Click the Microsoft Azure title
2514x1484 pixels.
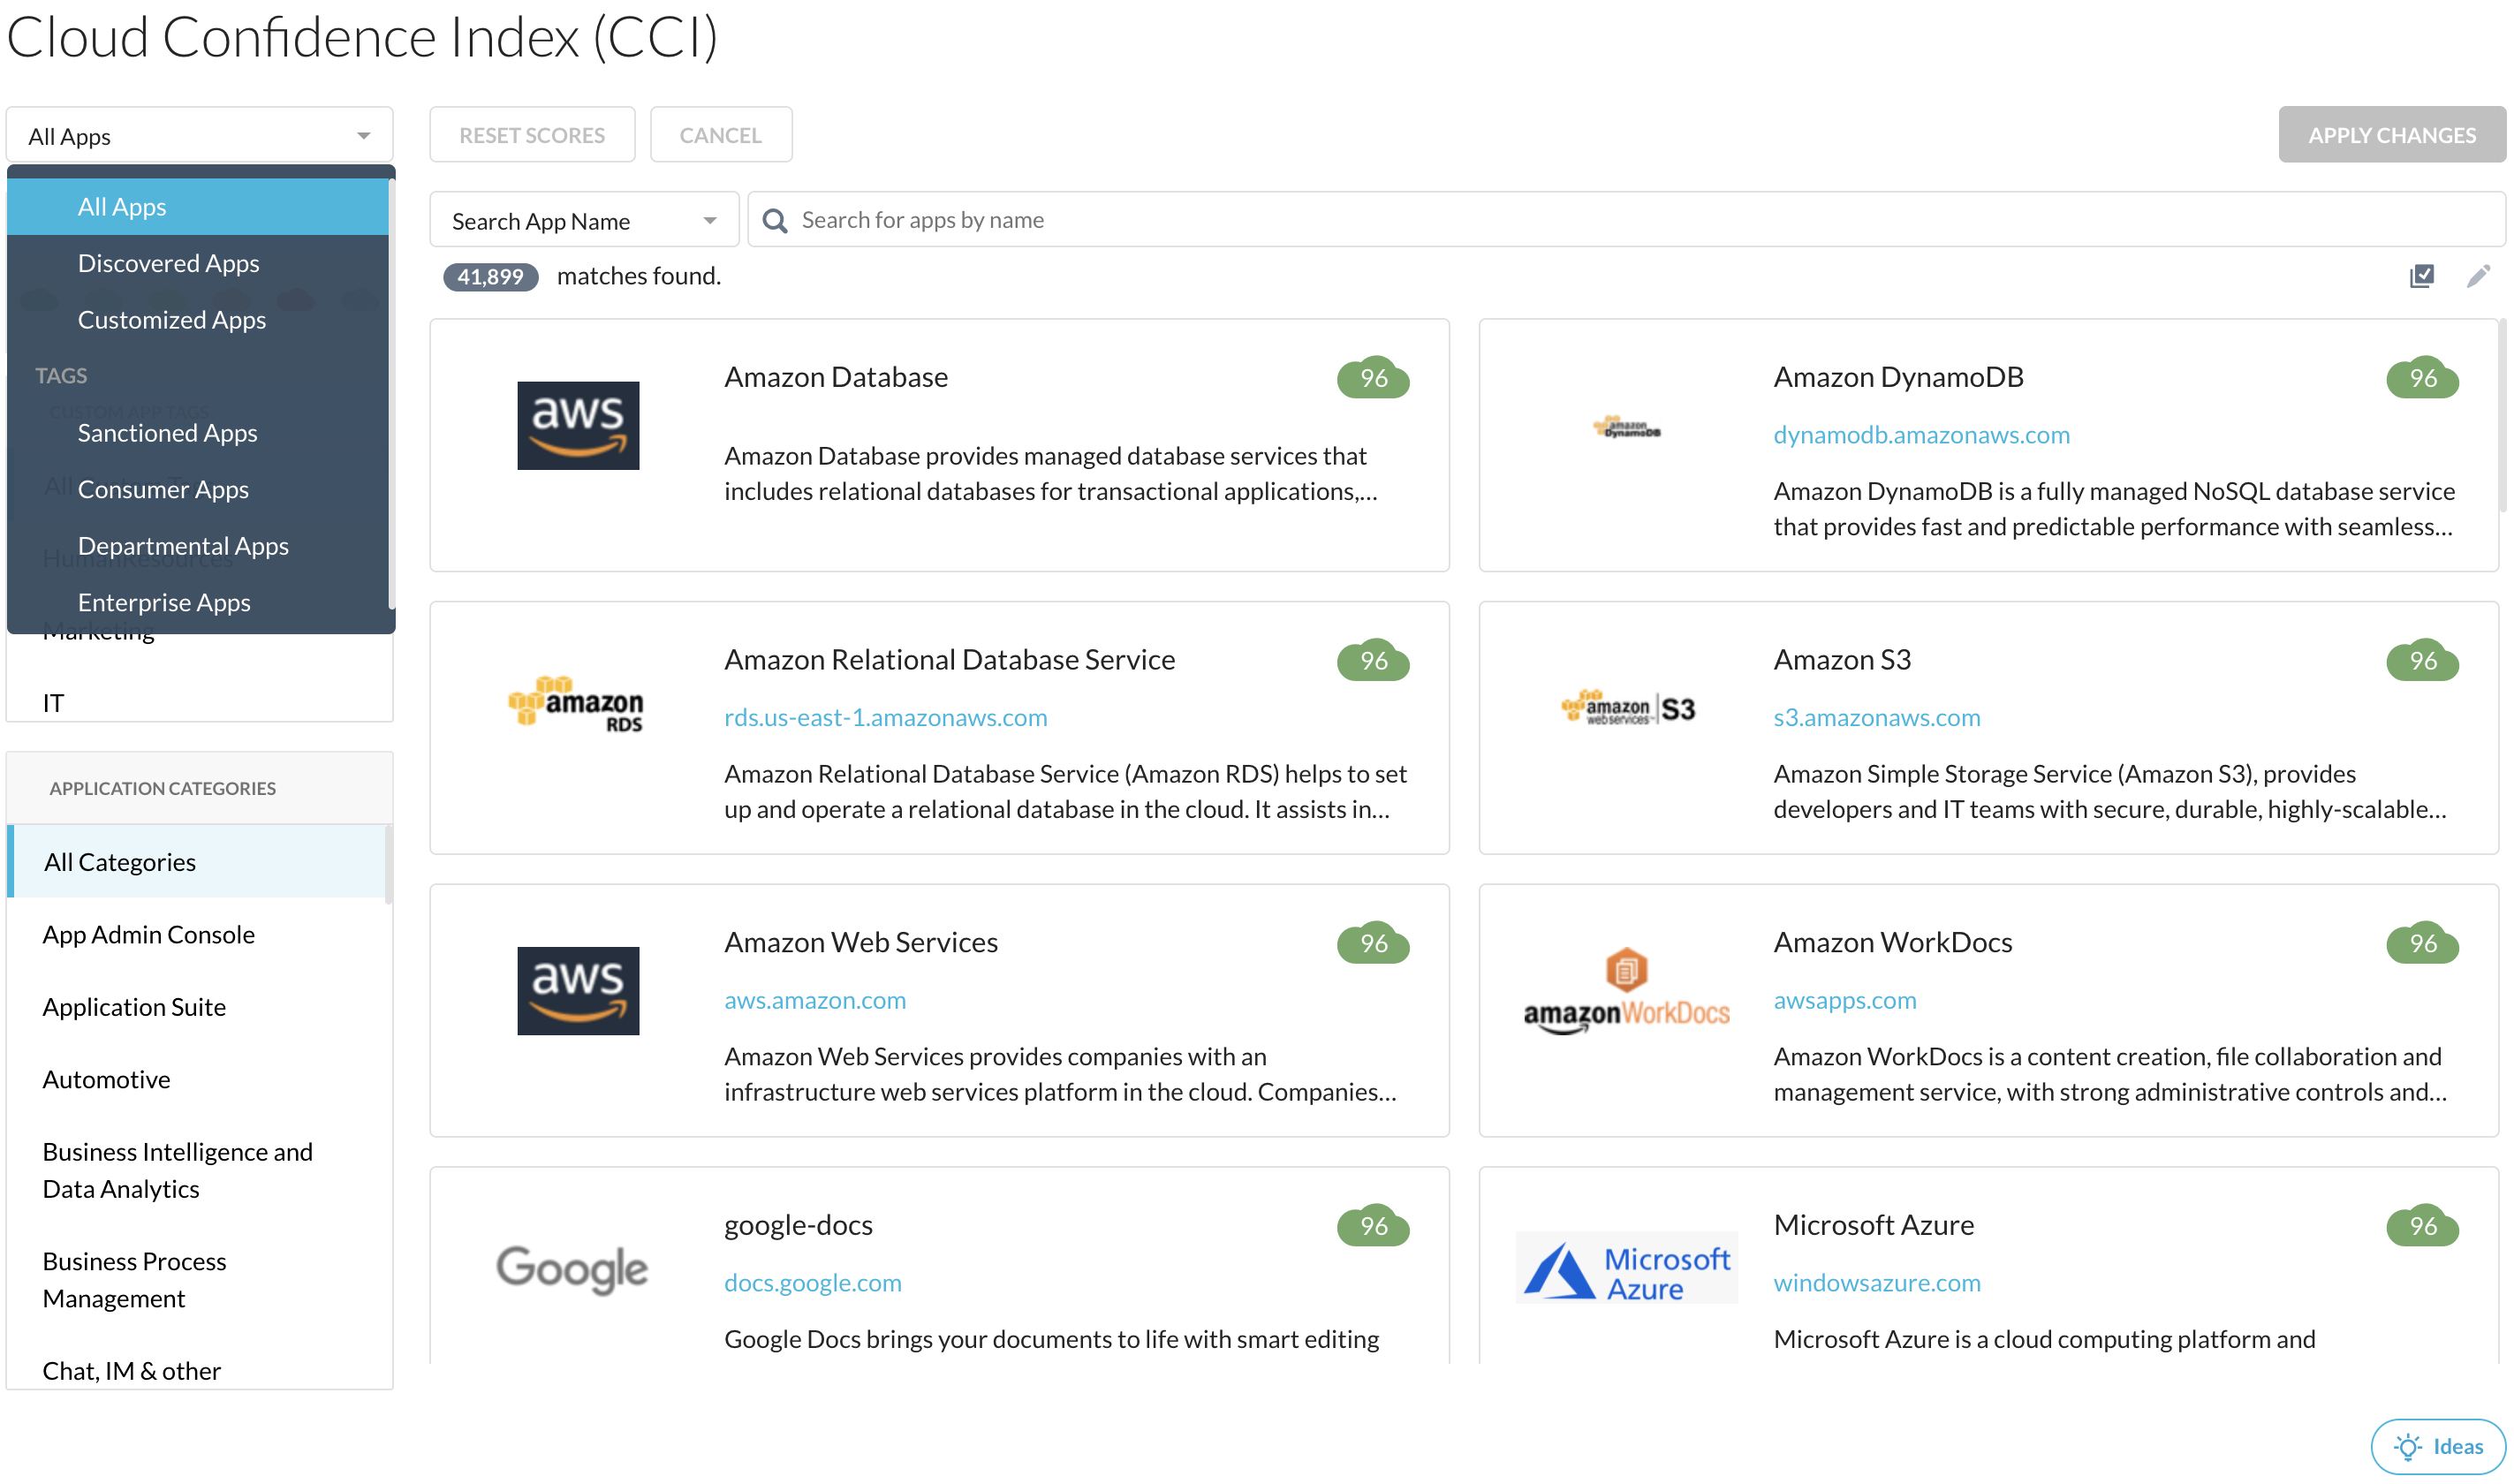click(x=1872, y=1226)
